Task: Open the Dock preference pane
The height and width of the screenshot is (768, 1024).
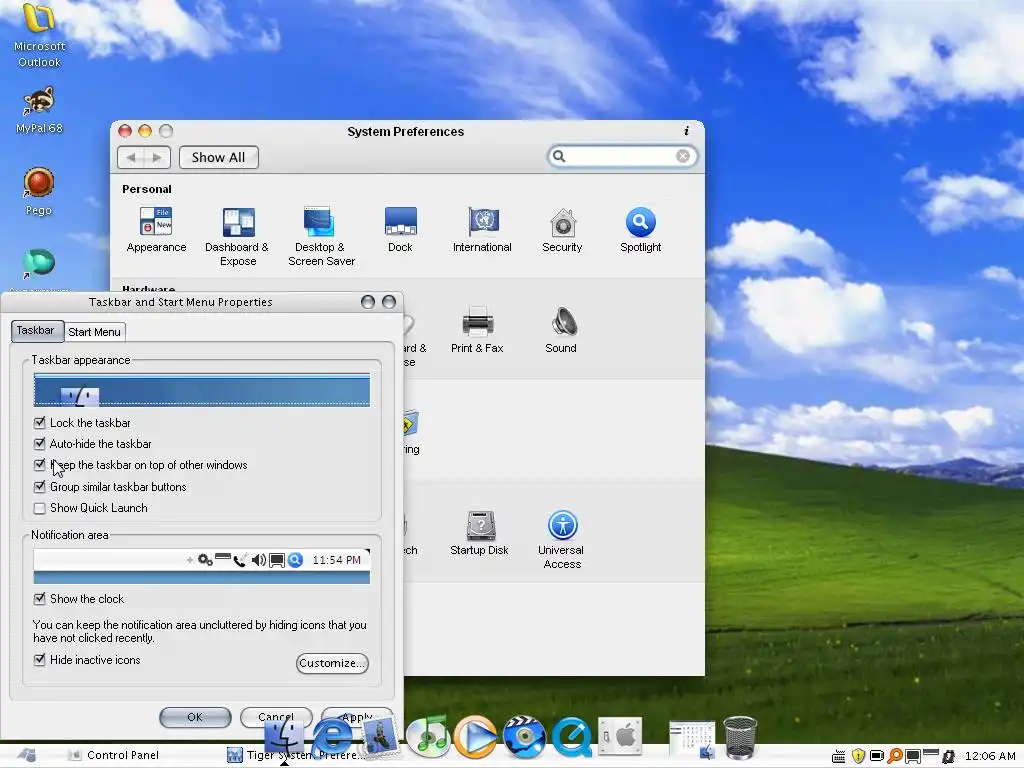Action: click(x=400, y=229)
